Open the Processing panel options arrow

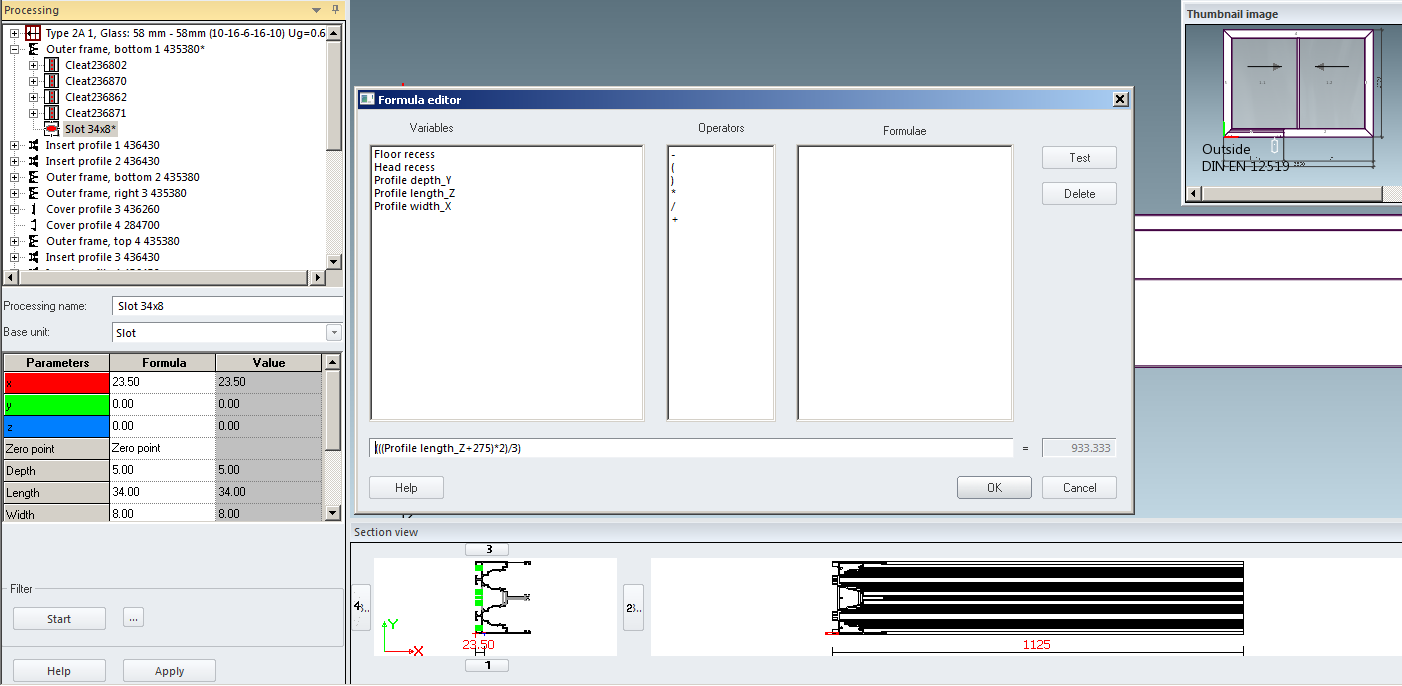317,10
